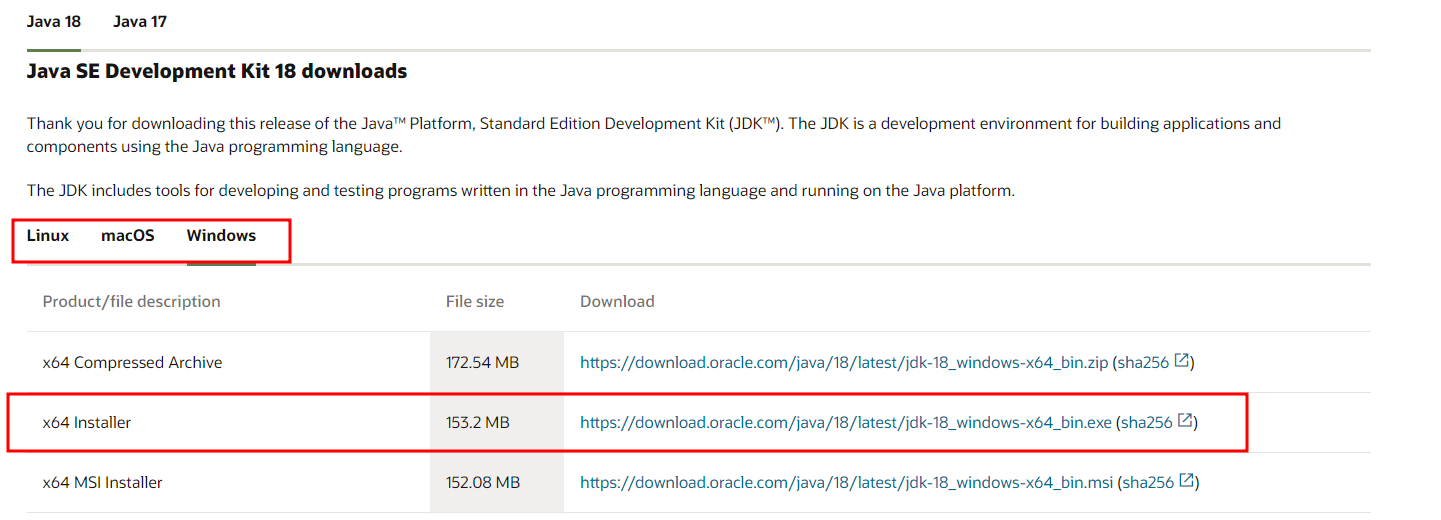
Task: Click external link icon in msi row
Action: tap(1186, 481)
